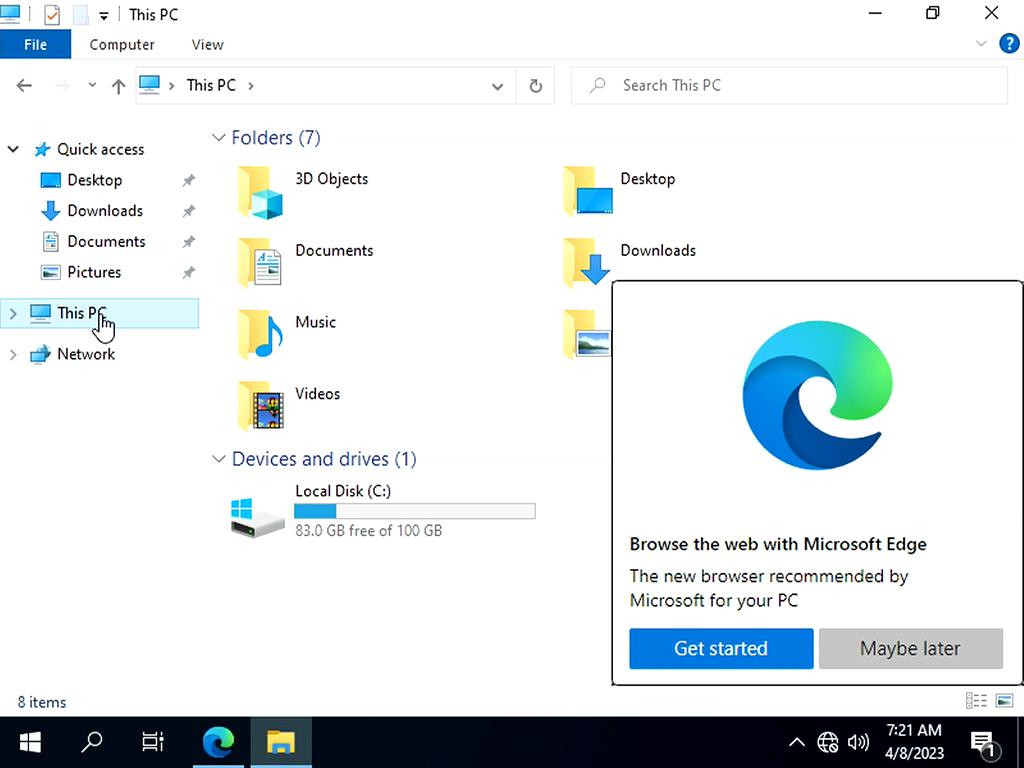1024x768 pixels.
Task: Launch Microsoft Edge from the taskbar
Action: click(218, 742)
